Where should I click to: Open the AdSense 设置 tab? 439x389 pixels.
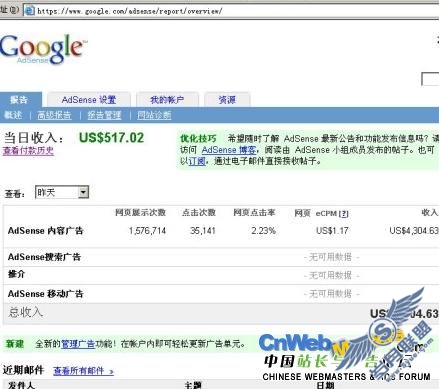coord(89,100)
